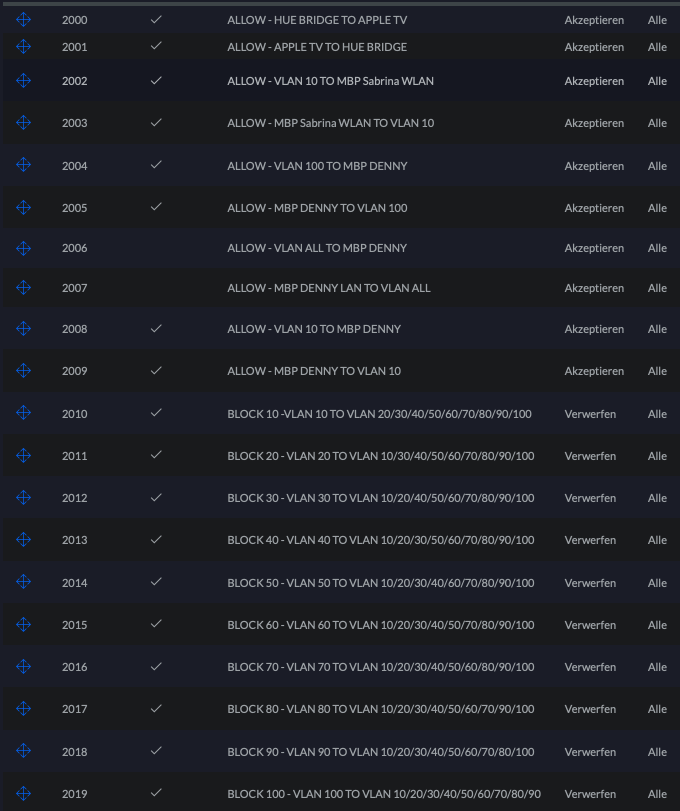680x811 pixels.
Task: Click the drag icon beside rule 2013
Action: point(24,540)
